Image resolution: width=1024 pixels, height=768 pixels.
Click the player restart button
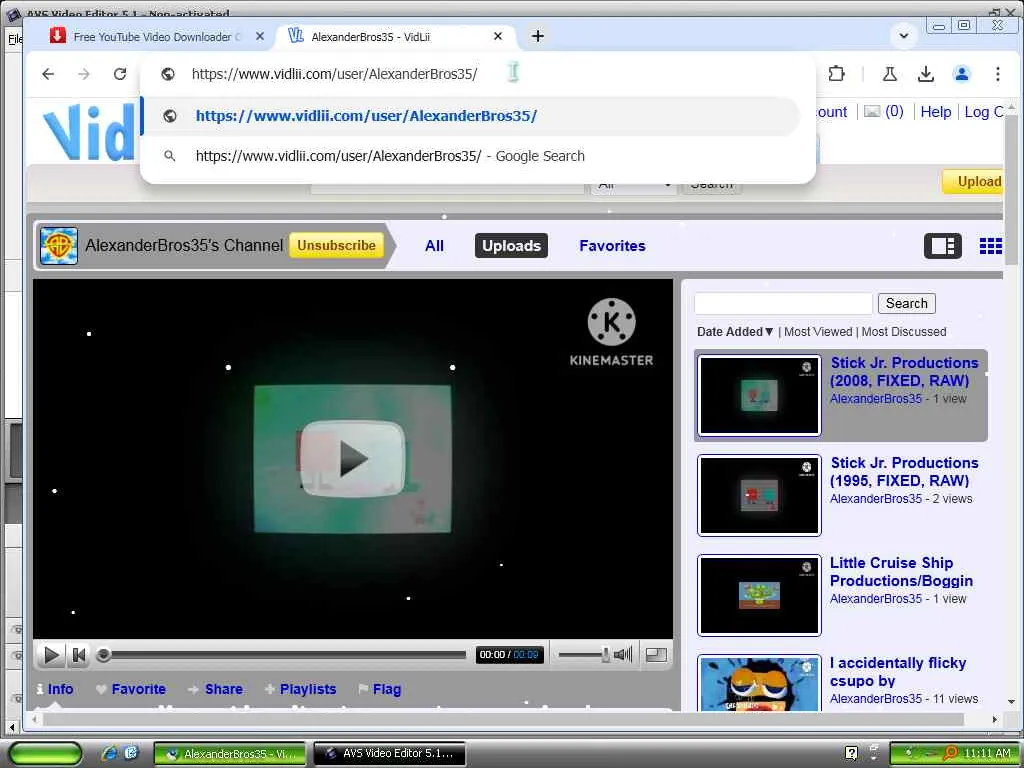(x=79, y=654)
